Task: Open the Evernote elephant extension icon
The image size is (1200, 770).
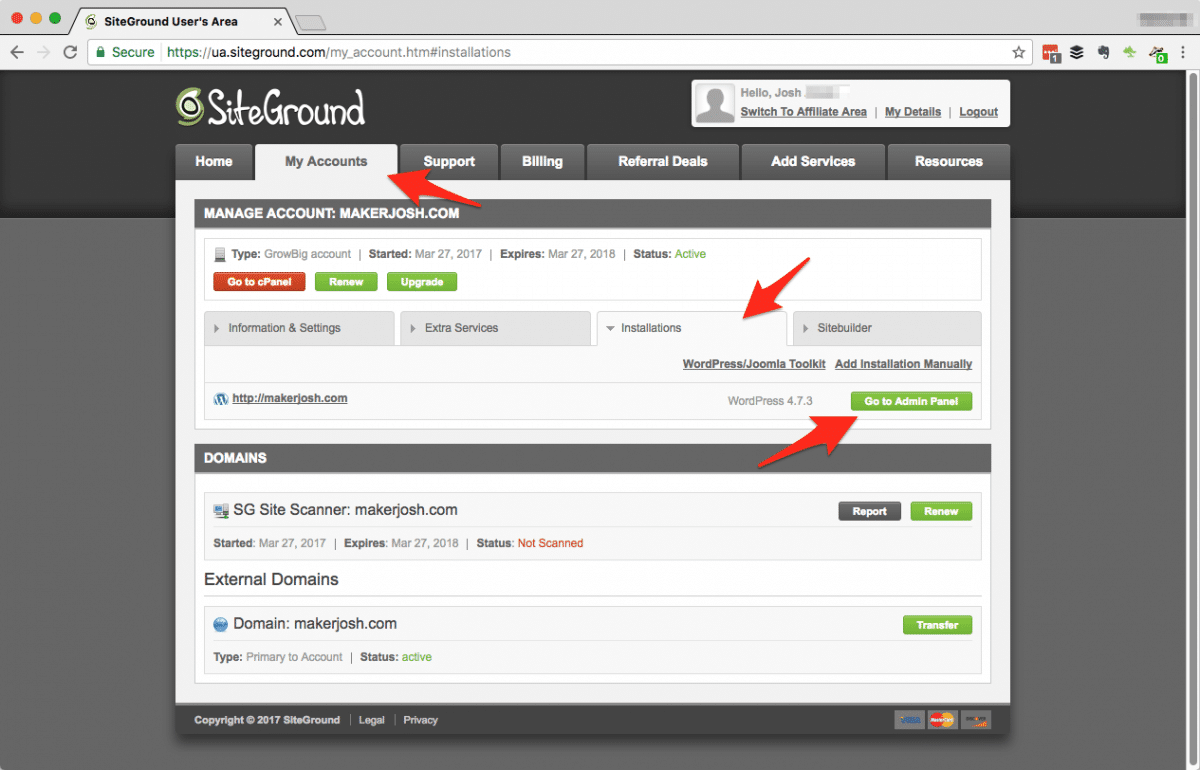Action: pos(1103,52)
